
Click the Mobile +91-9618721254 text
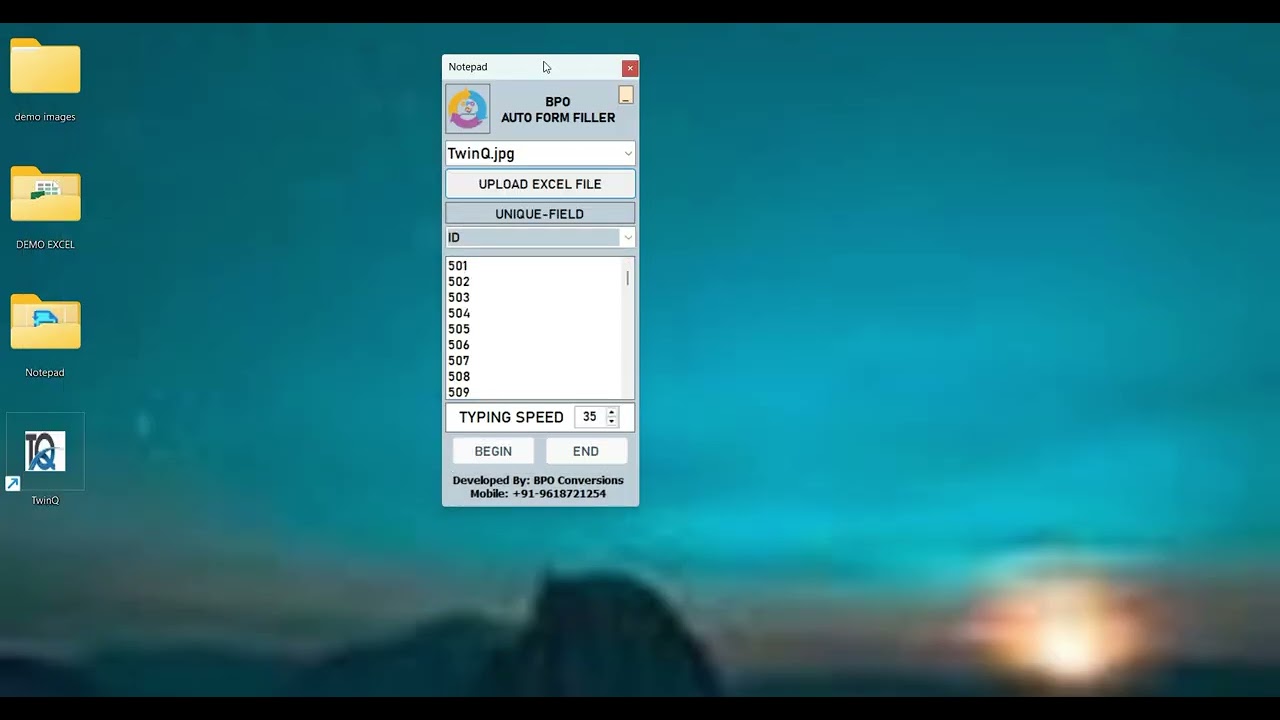538,494
